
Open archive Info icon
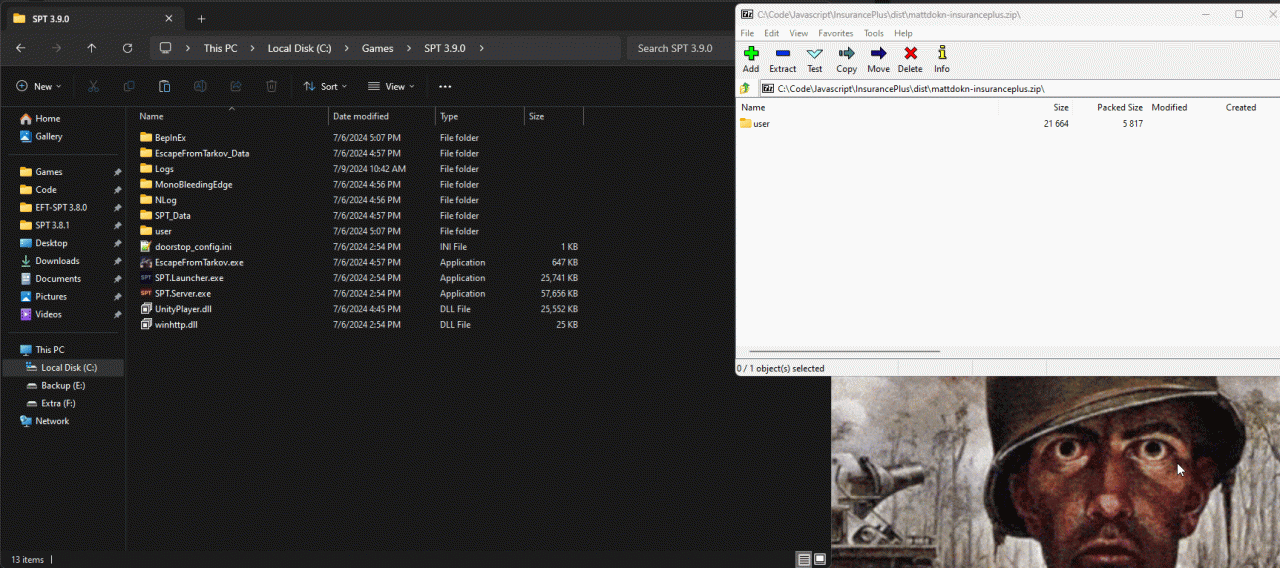[941, 59]
